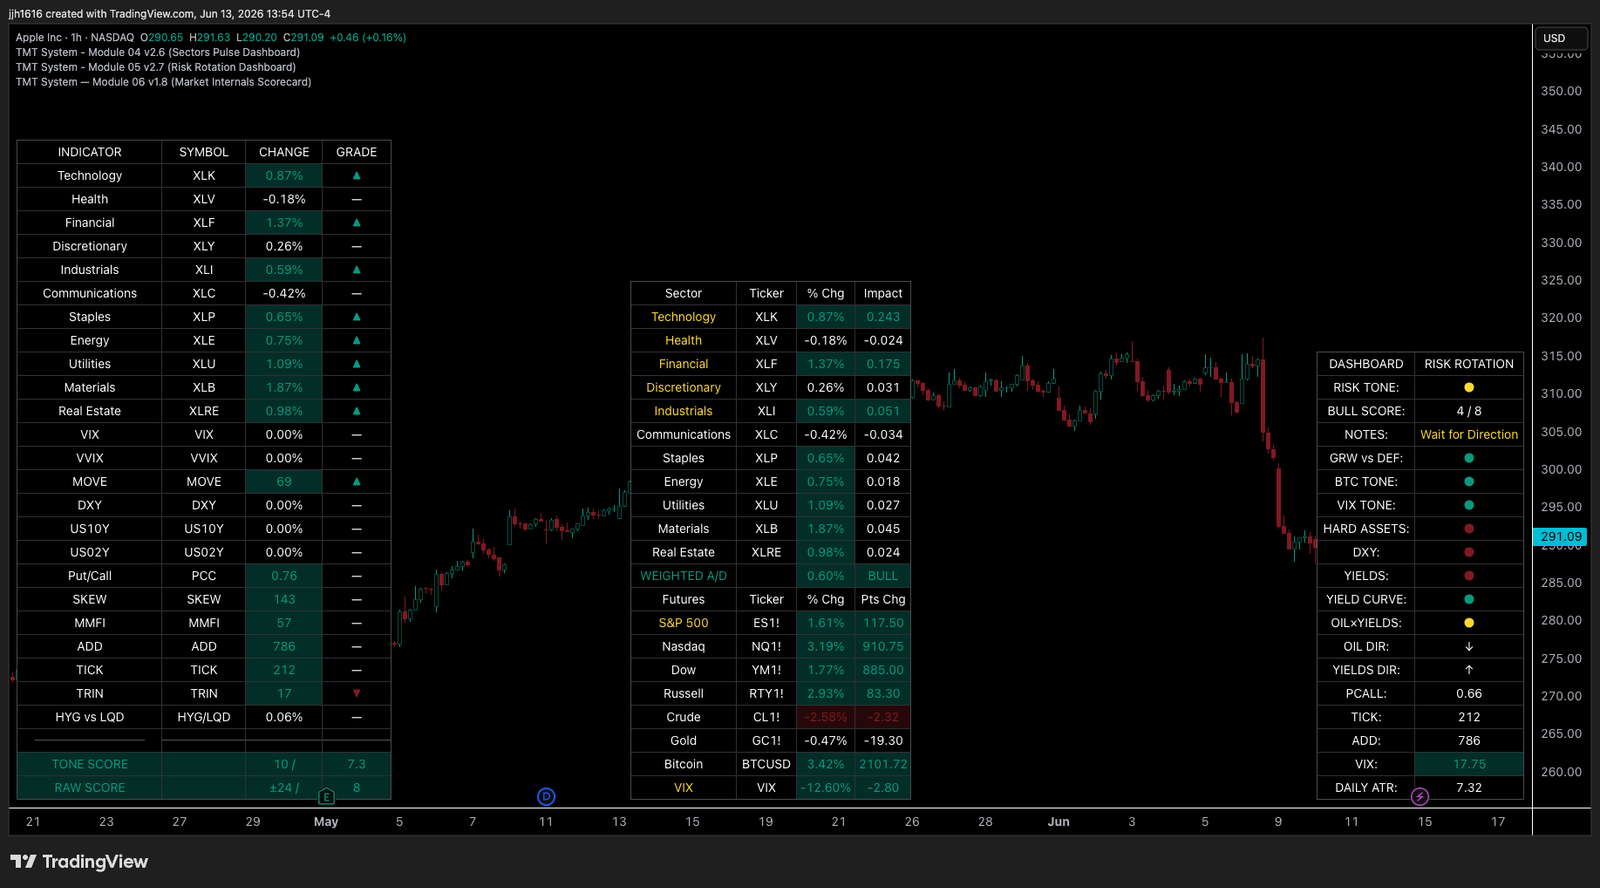Viewport: 1600px width, 888px height.
Task: Click the BULL SCORE value 4 / 8
Action: 1469,411
